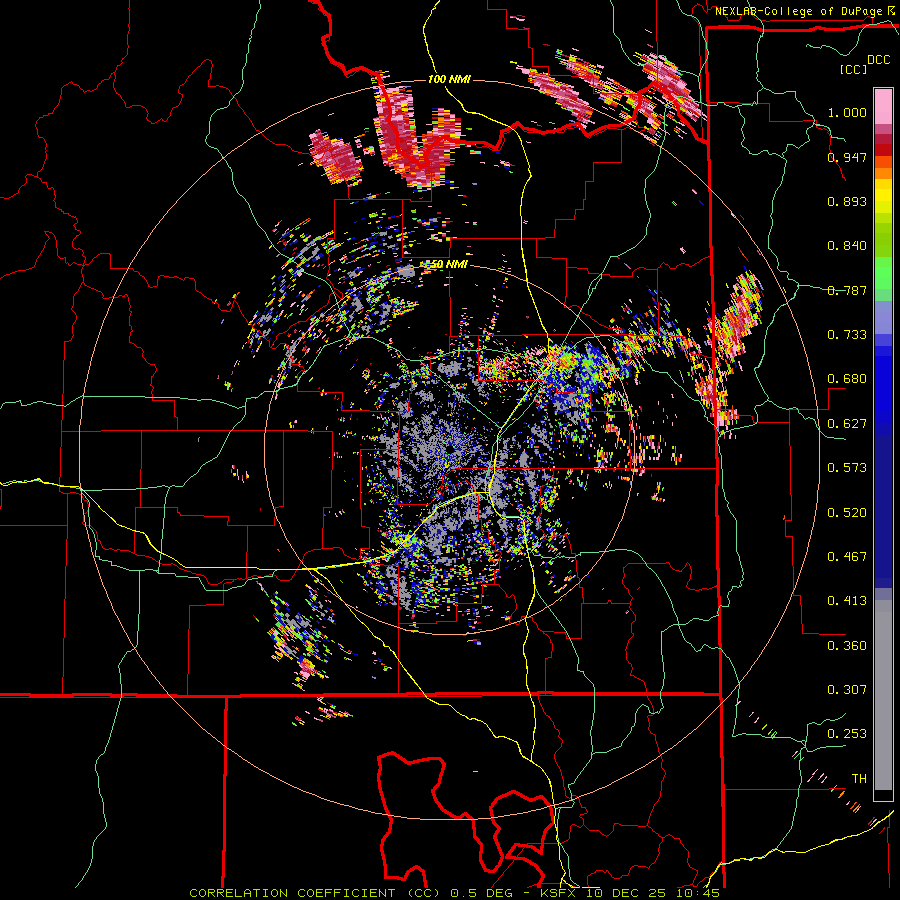Screen dimensions: 900x900
Task: Click the 0.520 legend value
Action: point(847,513)
